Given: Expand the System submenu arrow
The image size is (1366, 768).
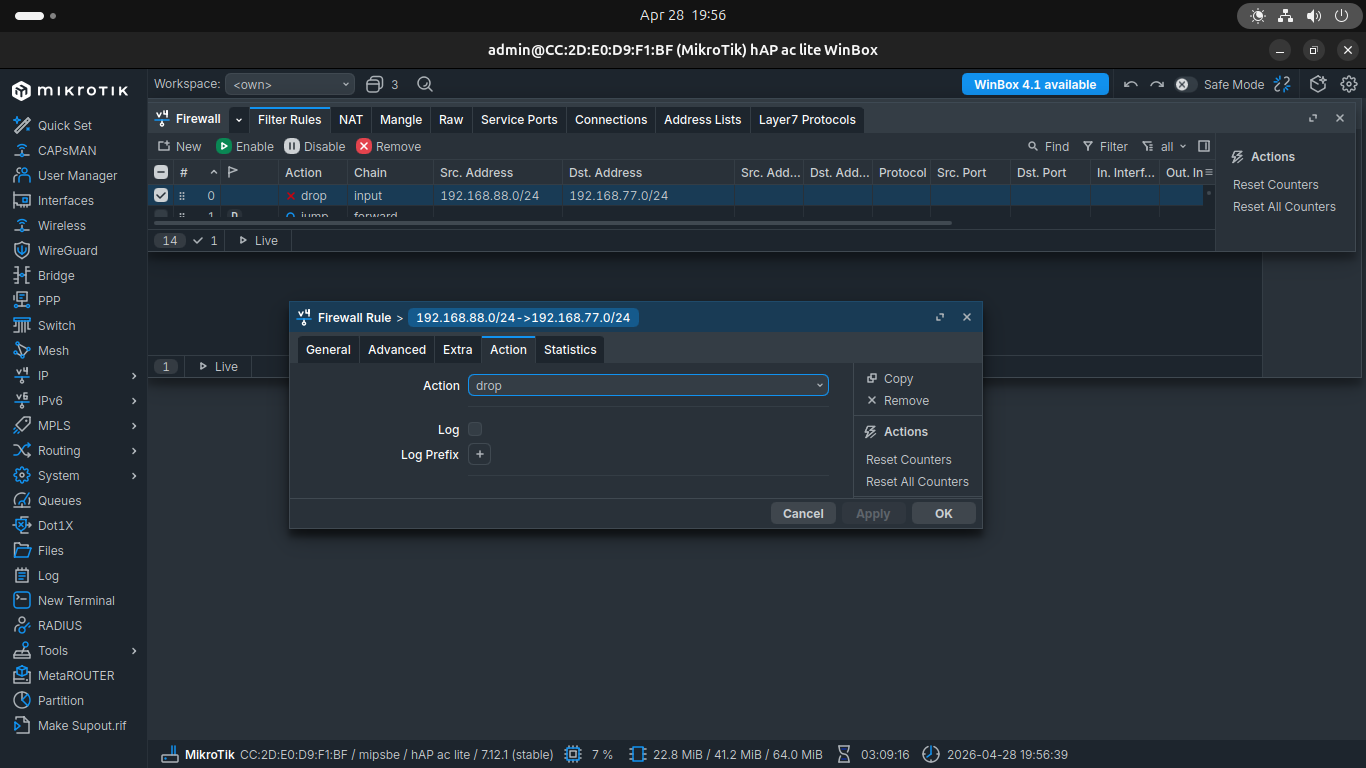Looking at the screenshot, I should coord(134,475).
